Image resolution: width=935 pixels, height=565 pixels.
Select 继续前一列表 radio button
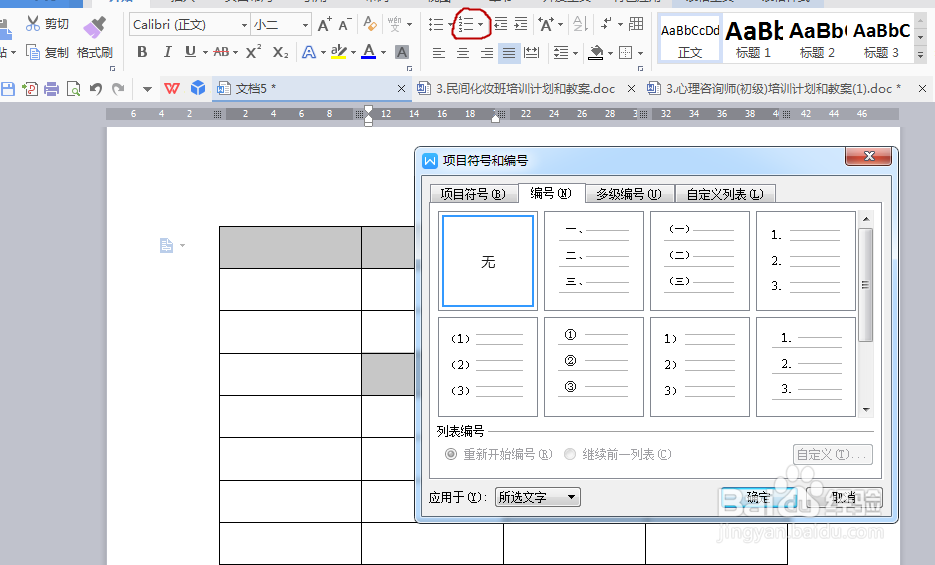pos(570,454)
